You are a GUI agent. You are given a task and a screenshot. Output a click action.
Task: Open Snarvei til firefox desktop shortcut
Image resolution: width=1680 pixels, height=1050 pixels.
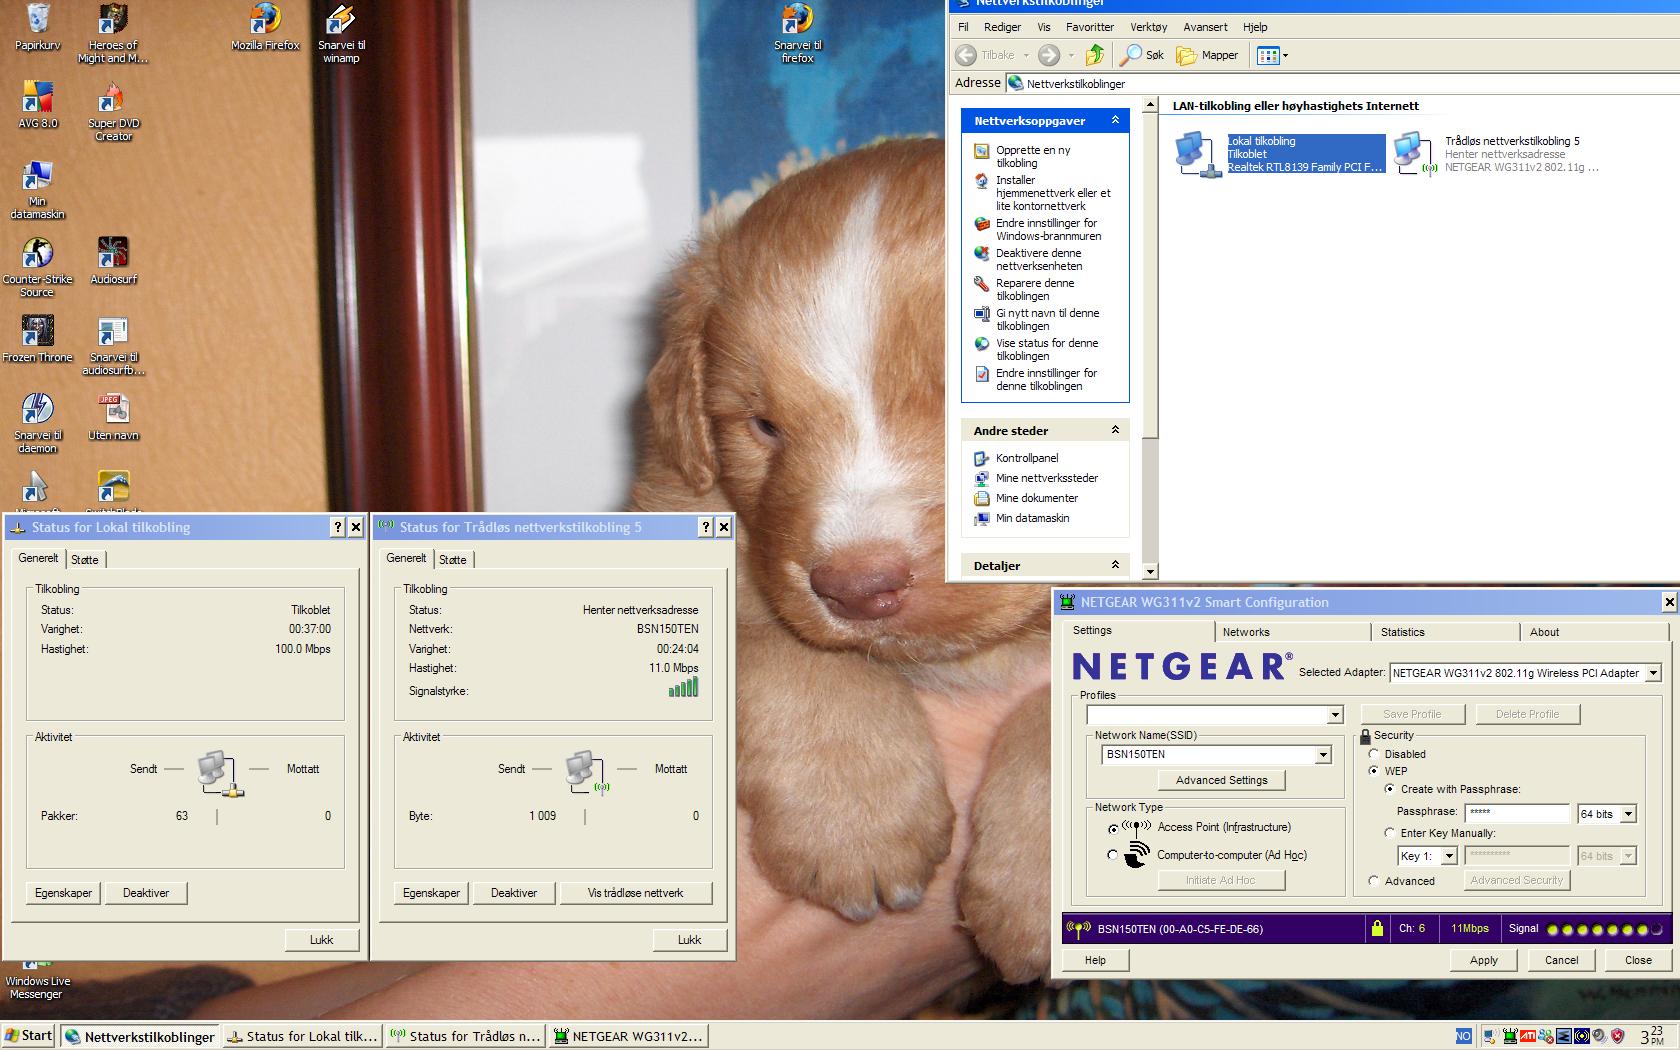[797, 33]
